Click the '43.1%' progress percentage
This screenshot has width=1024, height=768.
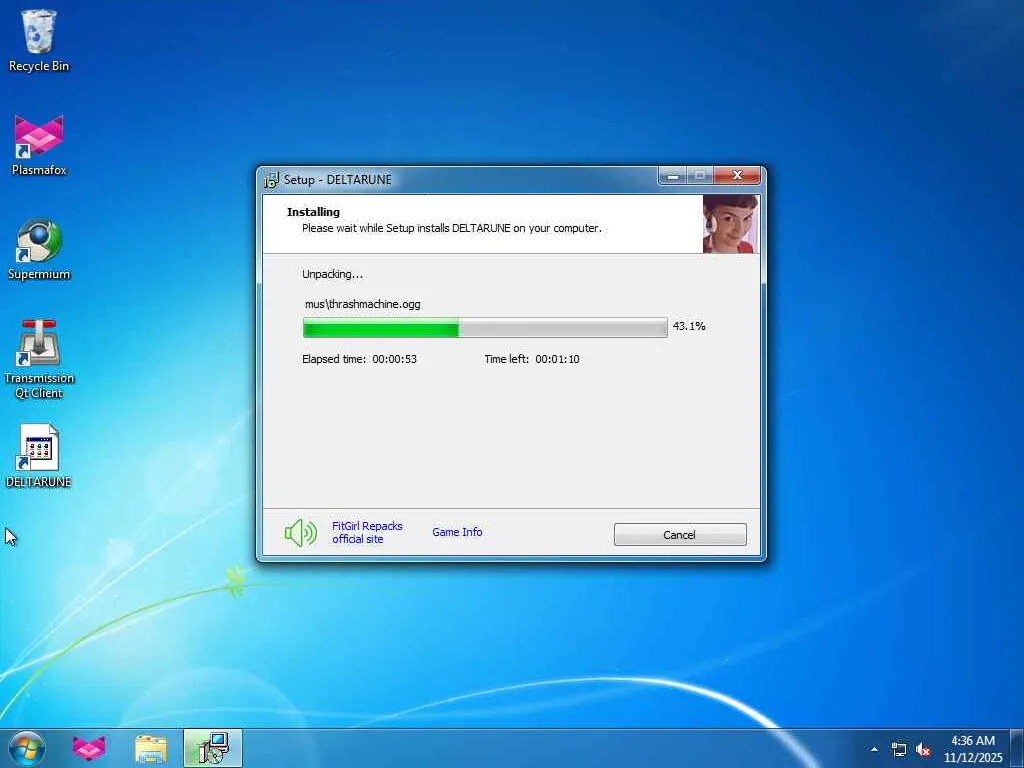(x=689, y=326)
